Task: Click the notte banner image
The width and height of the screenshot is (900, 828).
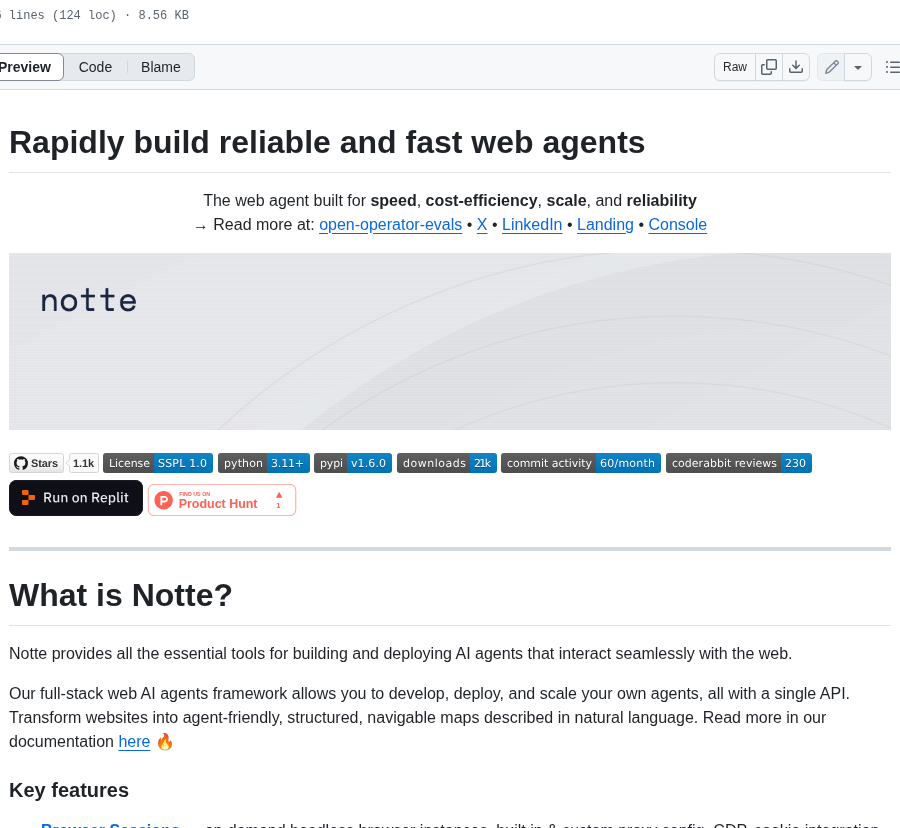Action: point(449,341)
